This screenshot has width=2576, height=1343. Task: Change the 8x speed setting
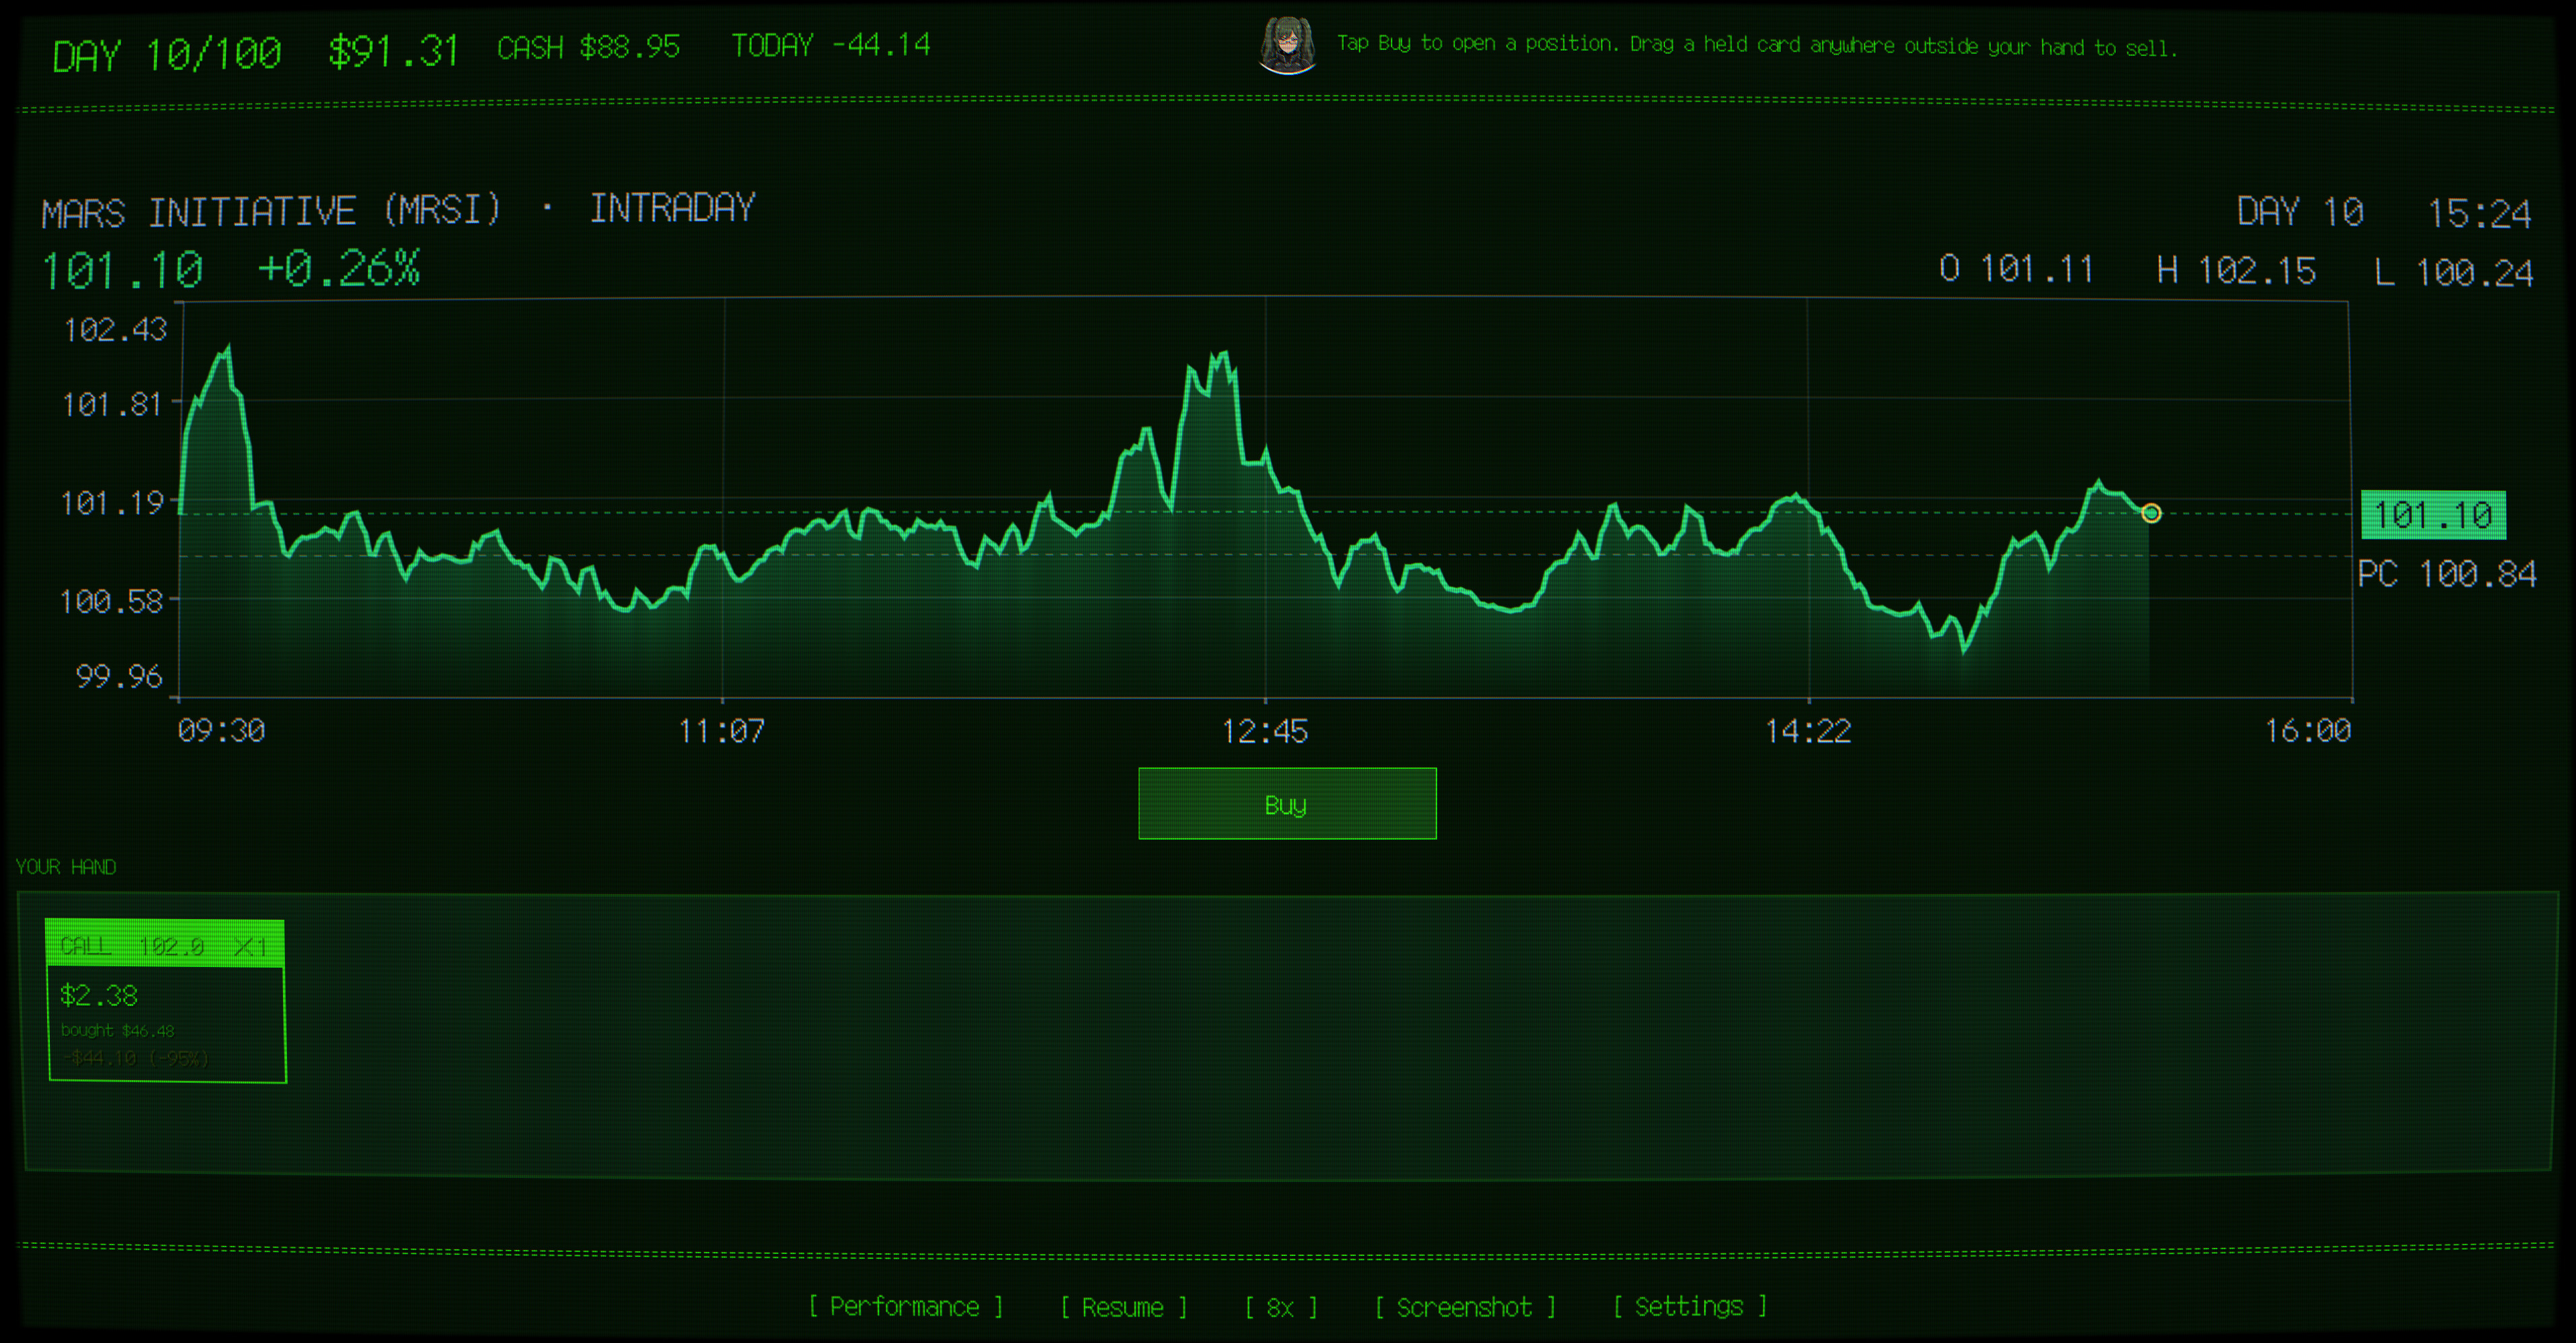point(1281,1306)
